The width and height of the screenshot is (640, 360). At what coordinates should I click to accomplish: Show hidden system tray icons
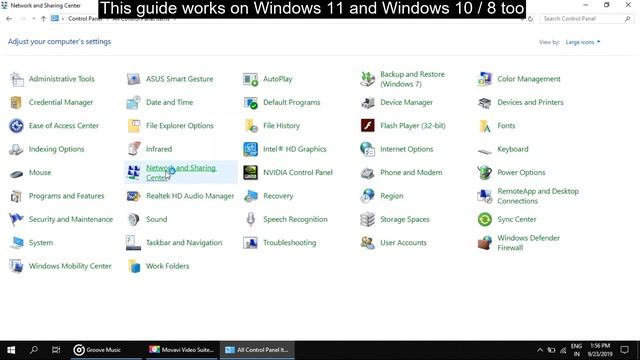point(540,350)
